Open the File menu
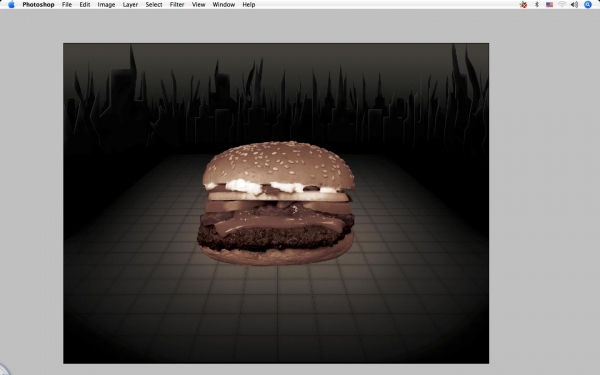Viewport: 600px width, 375px height. coord(67,5)
